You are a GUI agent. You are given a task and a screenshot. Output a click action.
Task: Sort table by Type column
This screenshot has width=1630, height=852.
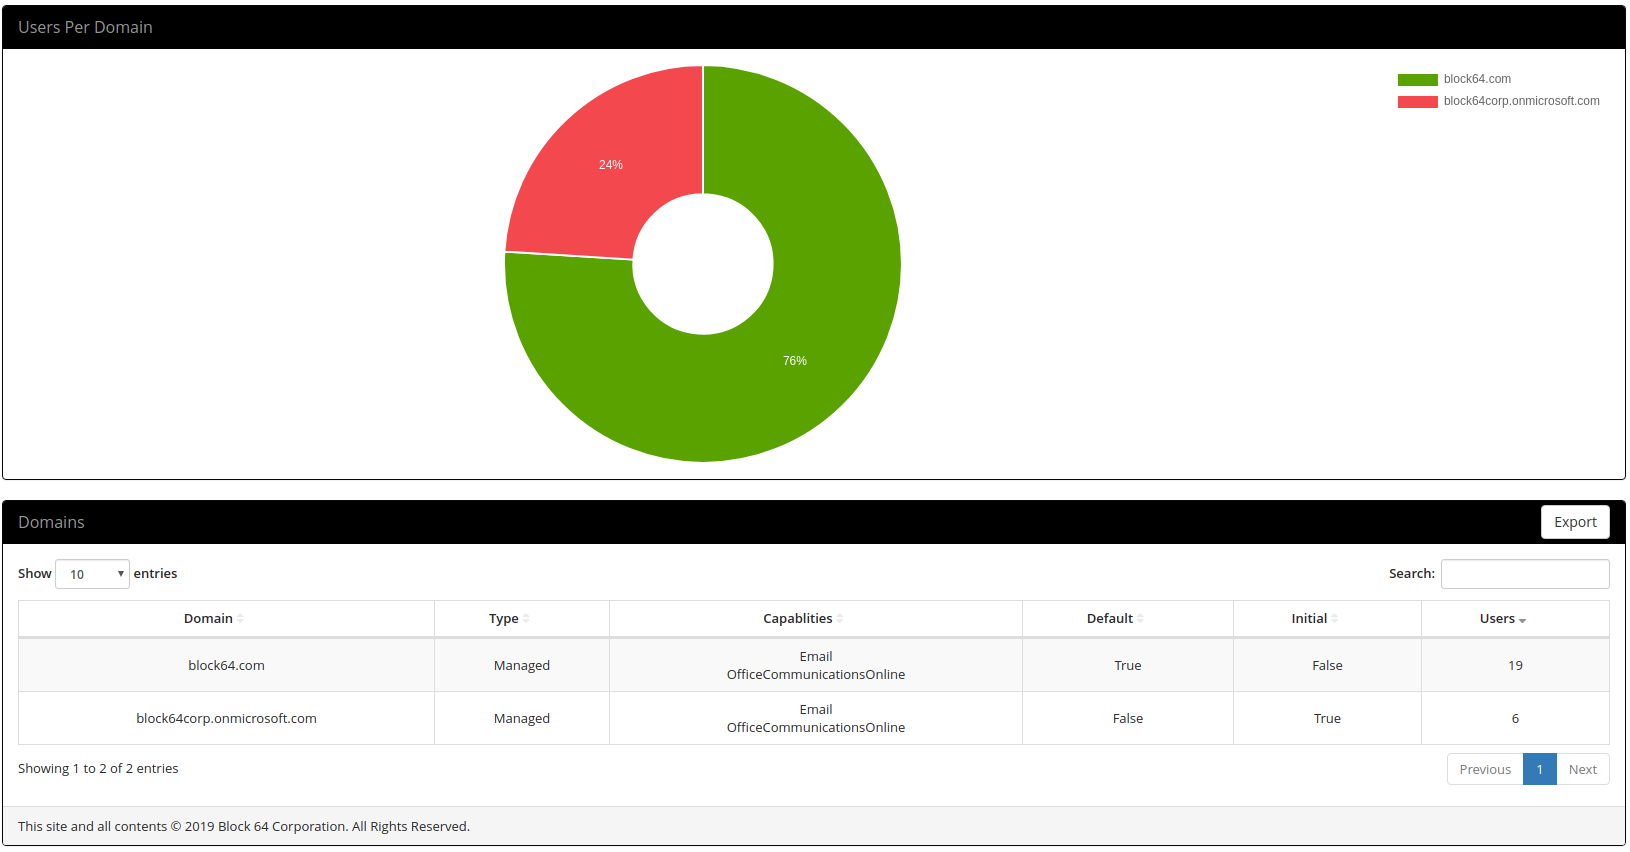pyautogui.click(x=522, y=619)
